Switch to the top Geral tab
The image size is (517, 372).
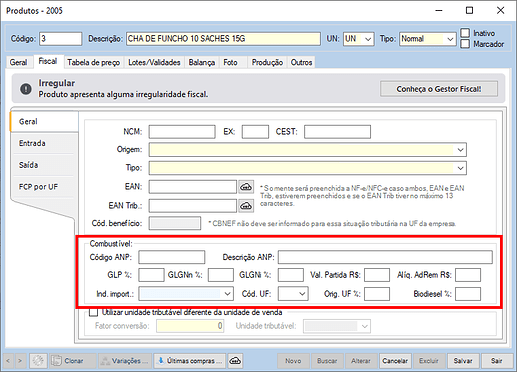click(18, 62)
